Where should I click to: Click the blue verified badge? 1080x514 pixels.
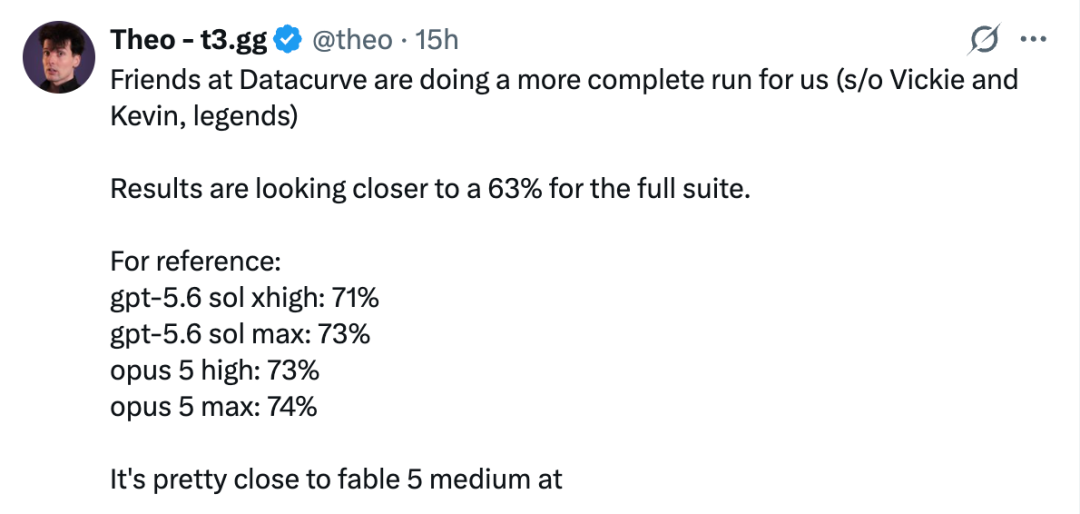pos(288,41)
